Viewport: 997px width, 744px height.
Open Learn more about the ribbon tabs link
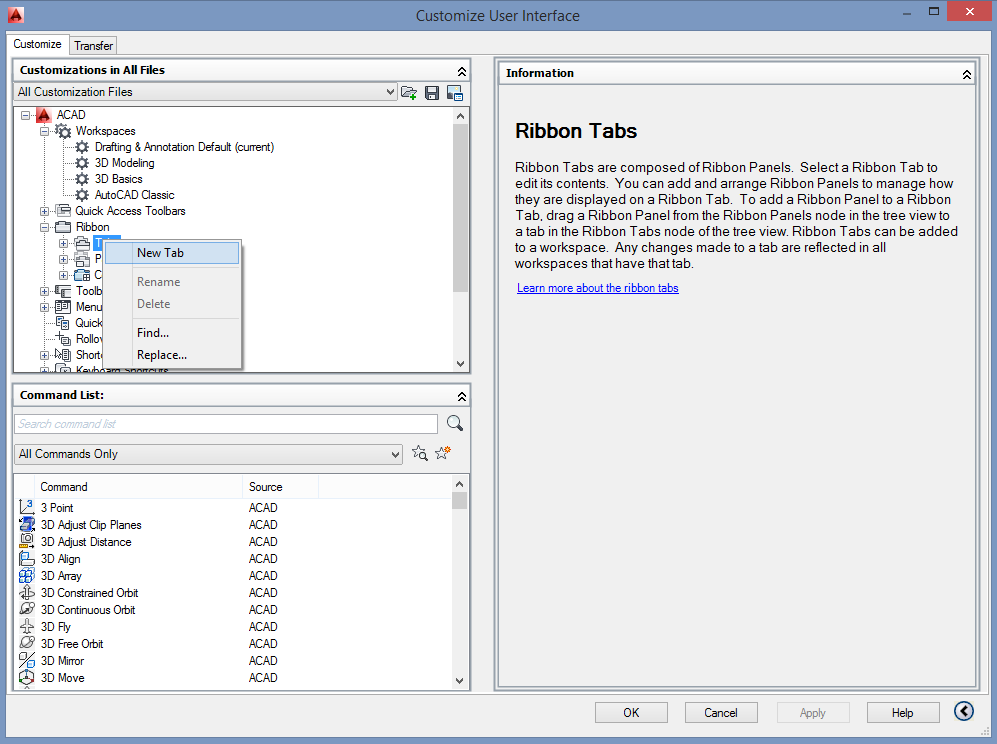(x=597, y=288)
